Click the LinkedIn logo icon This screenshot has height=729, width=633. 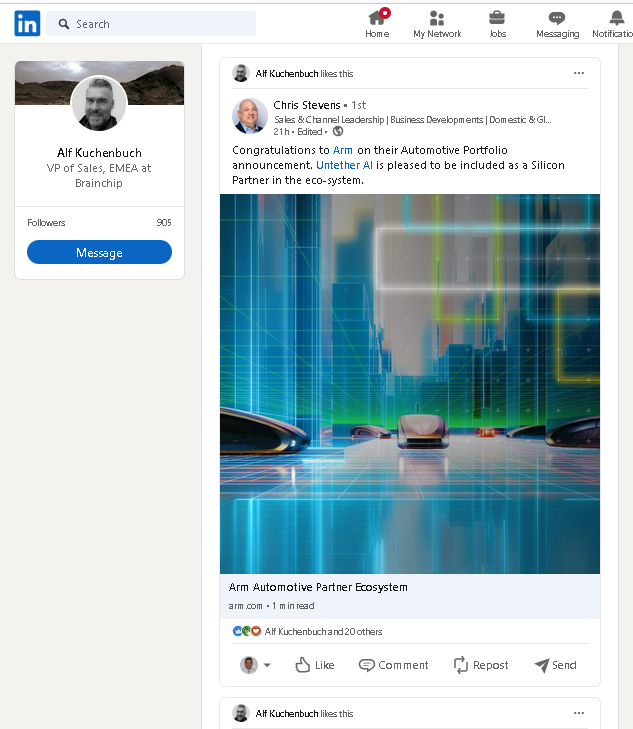pos(27,23)
